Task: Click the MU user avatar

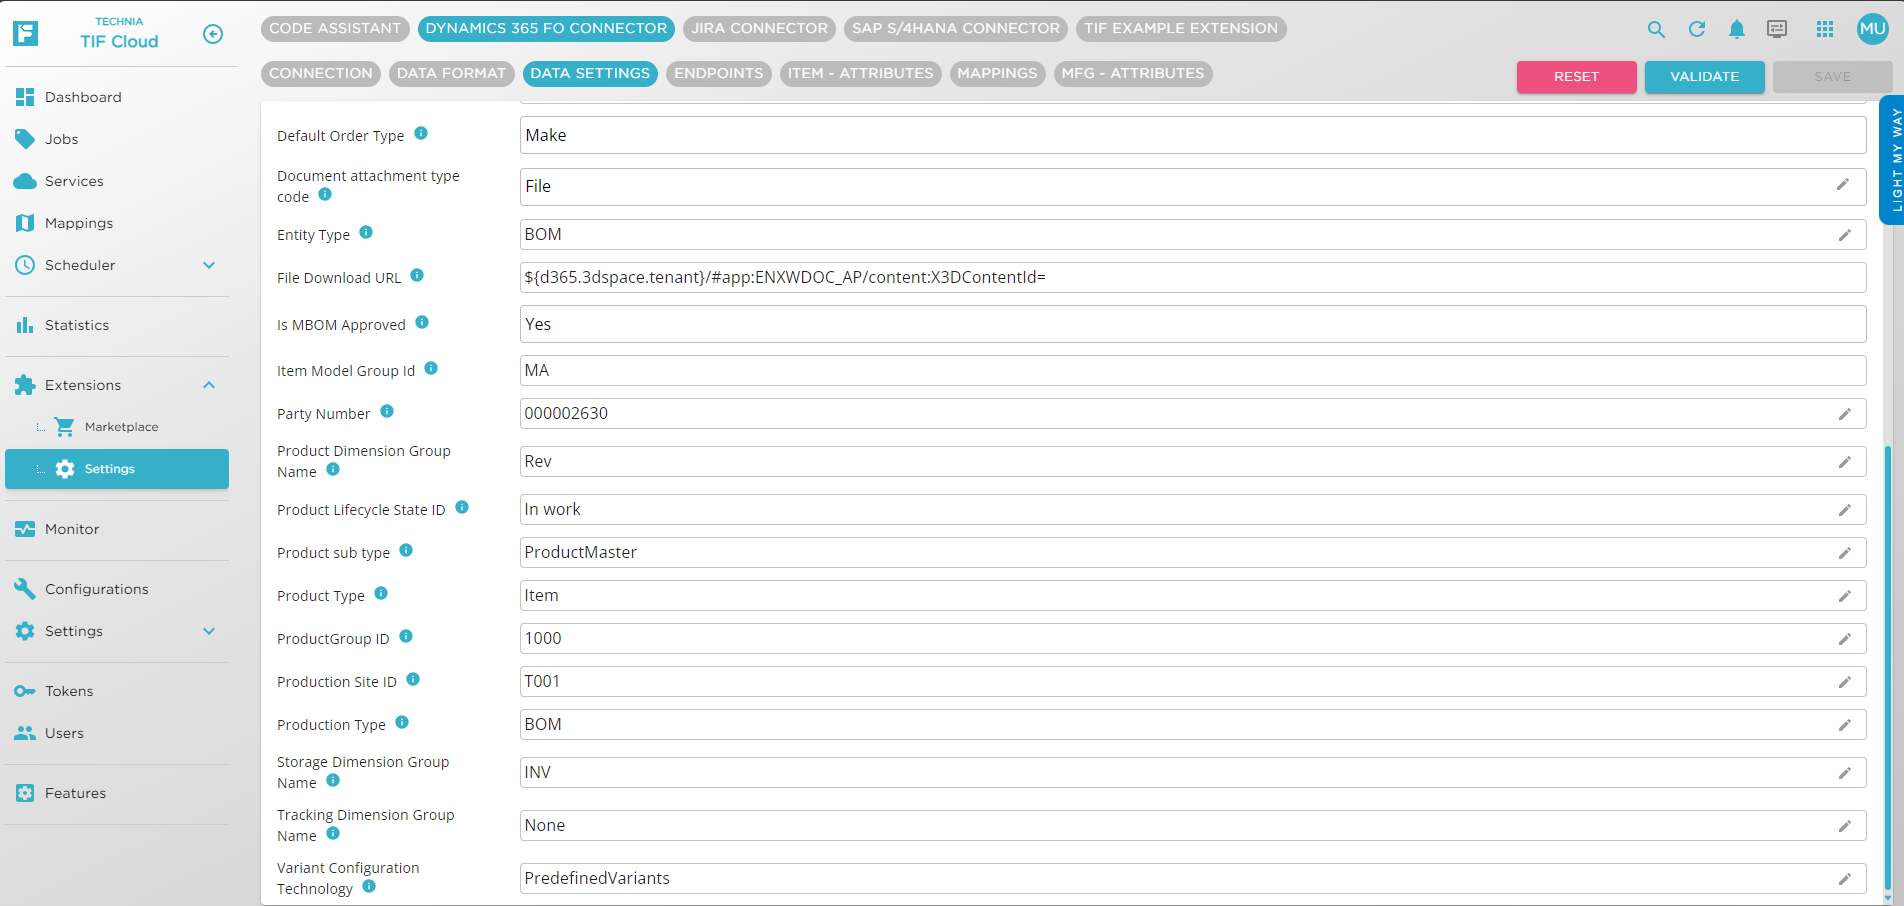Action: [1872, 29]
